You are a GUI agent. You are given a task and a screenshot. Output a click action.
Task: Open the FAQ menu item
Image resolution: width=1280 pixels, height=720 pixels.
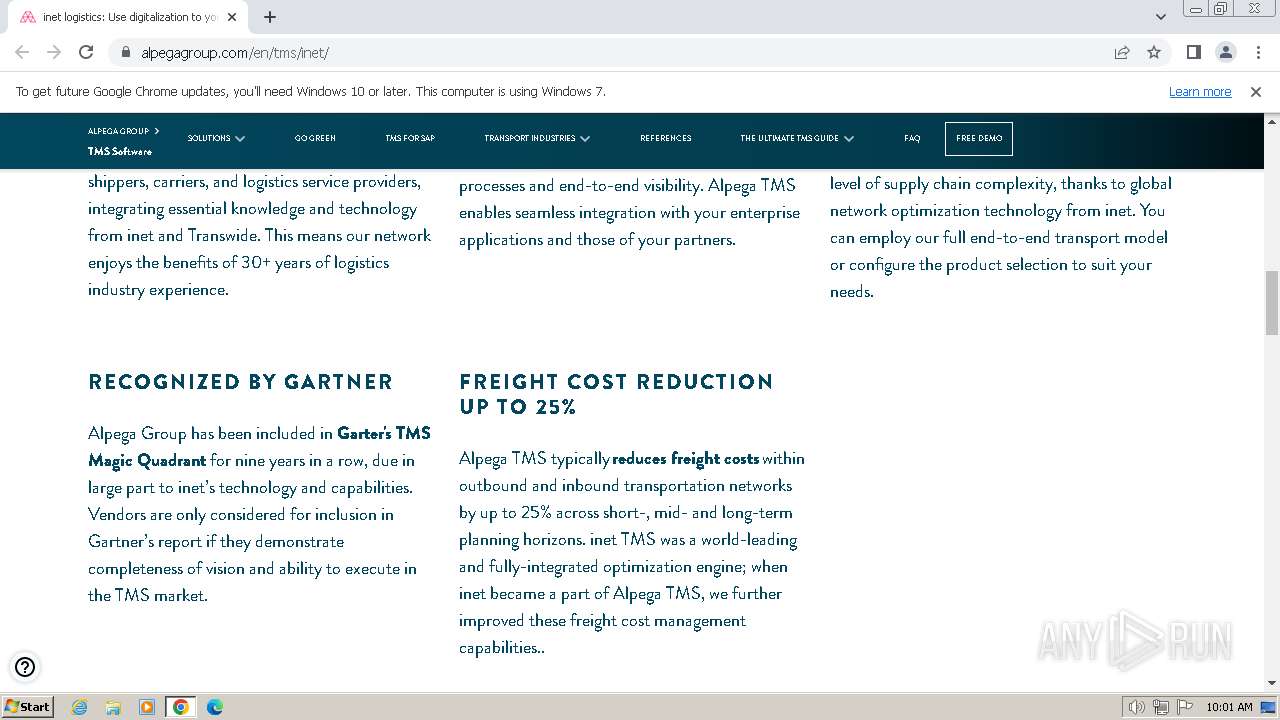click(912, 138)
